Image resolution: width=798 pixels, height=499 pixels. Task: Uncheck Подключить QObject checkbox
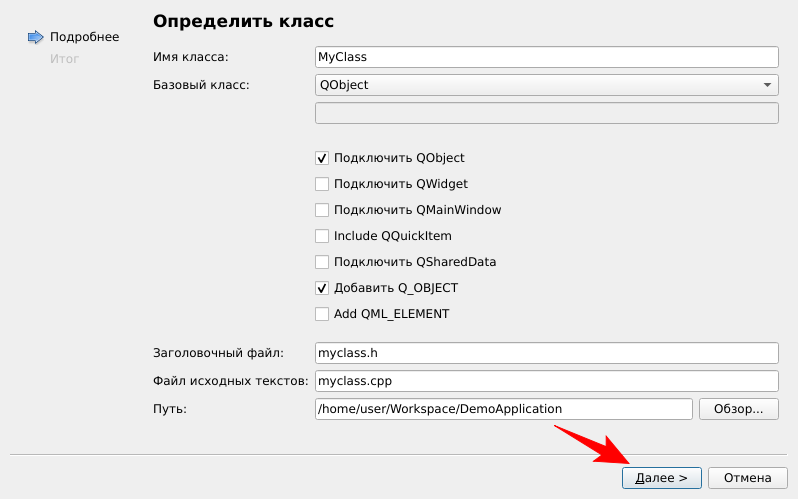(x=322, y=158)
